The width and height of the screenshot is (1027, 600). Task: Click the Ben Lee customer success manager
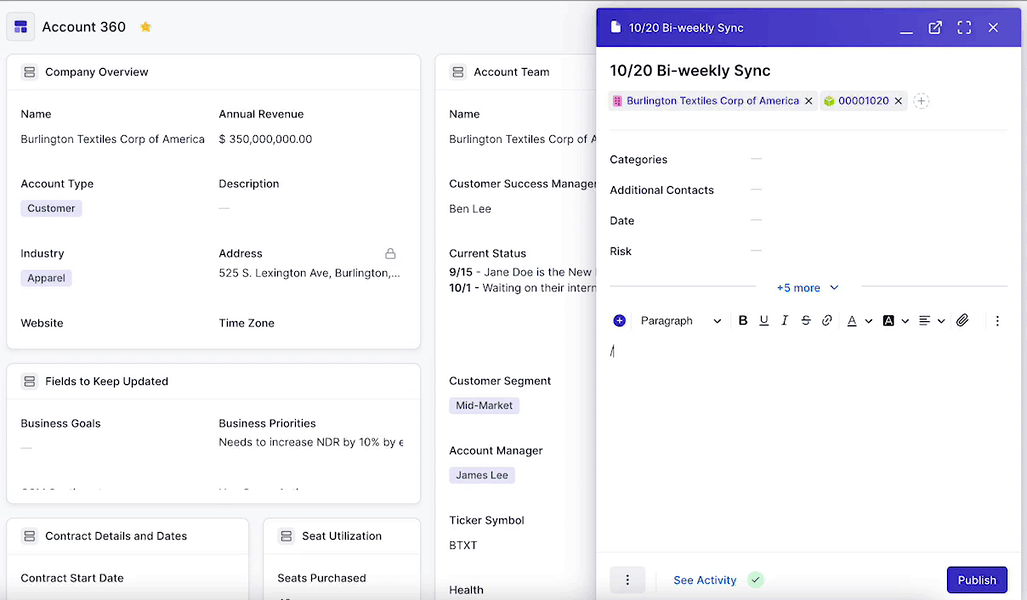470,209
